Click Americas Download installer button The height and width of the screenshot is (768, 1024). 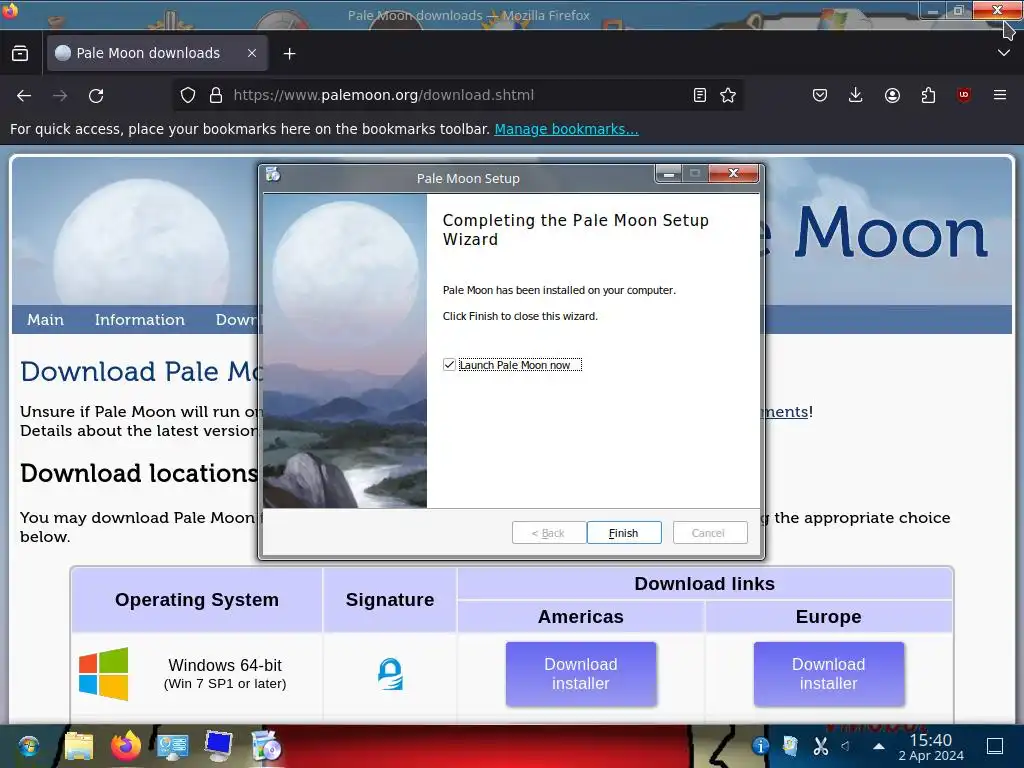pos(581,674)
